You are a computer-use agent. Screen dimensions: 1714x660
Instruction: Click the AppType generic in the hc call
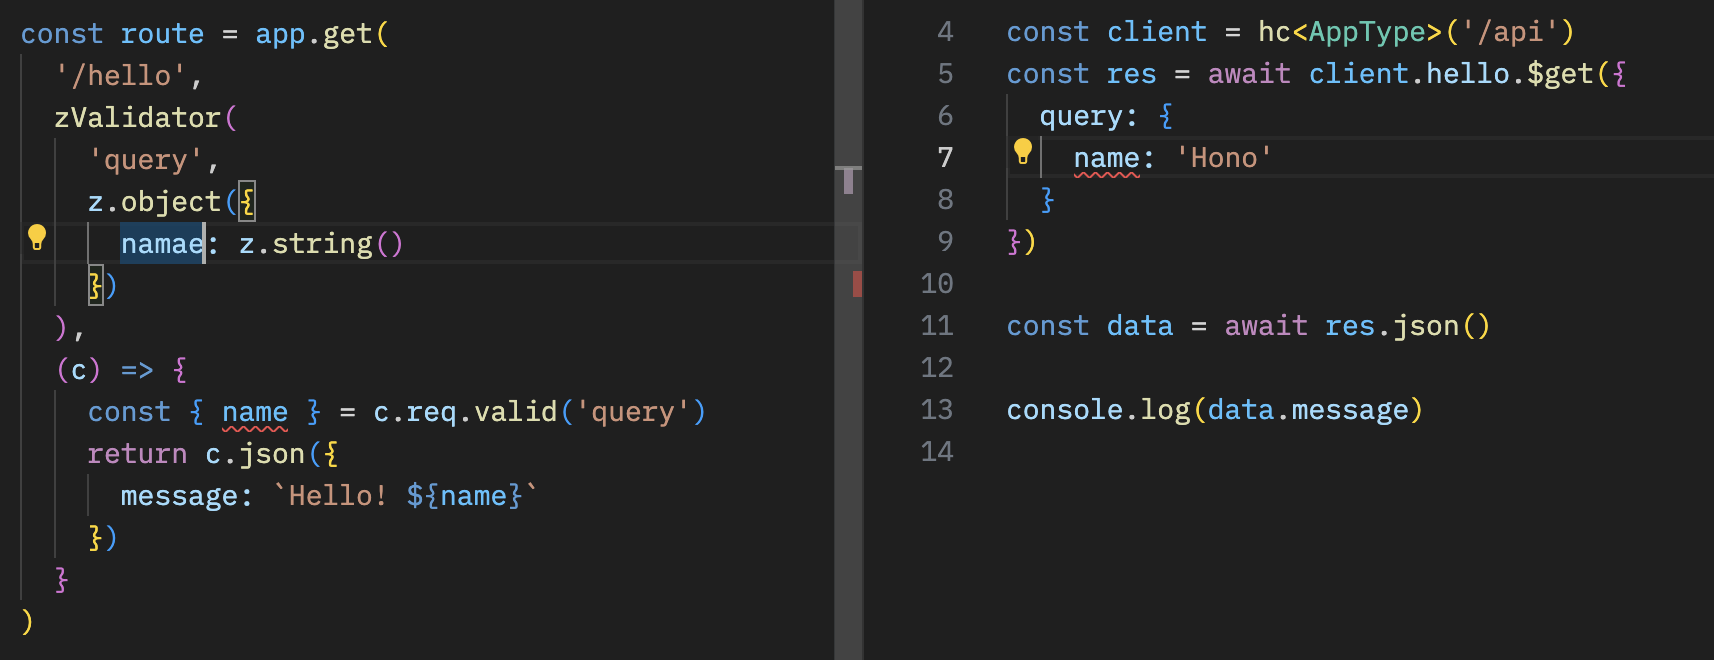(1367, 32)
